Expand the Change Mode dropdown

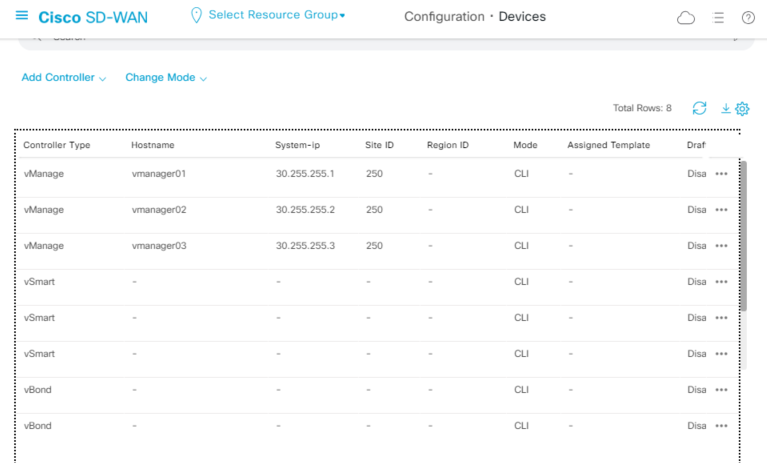coord(166,78)
